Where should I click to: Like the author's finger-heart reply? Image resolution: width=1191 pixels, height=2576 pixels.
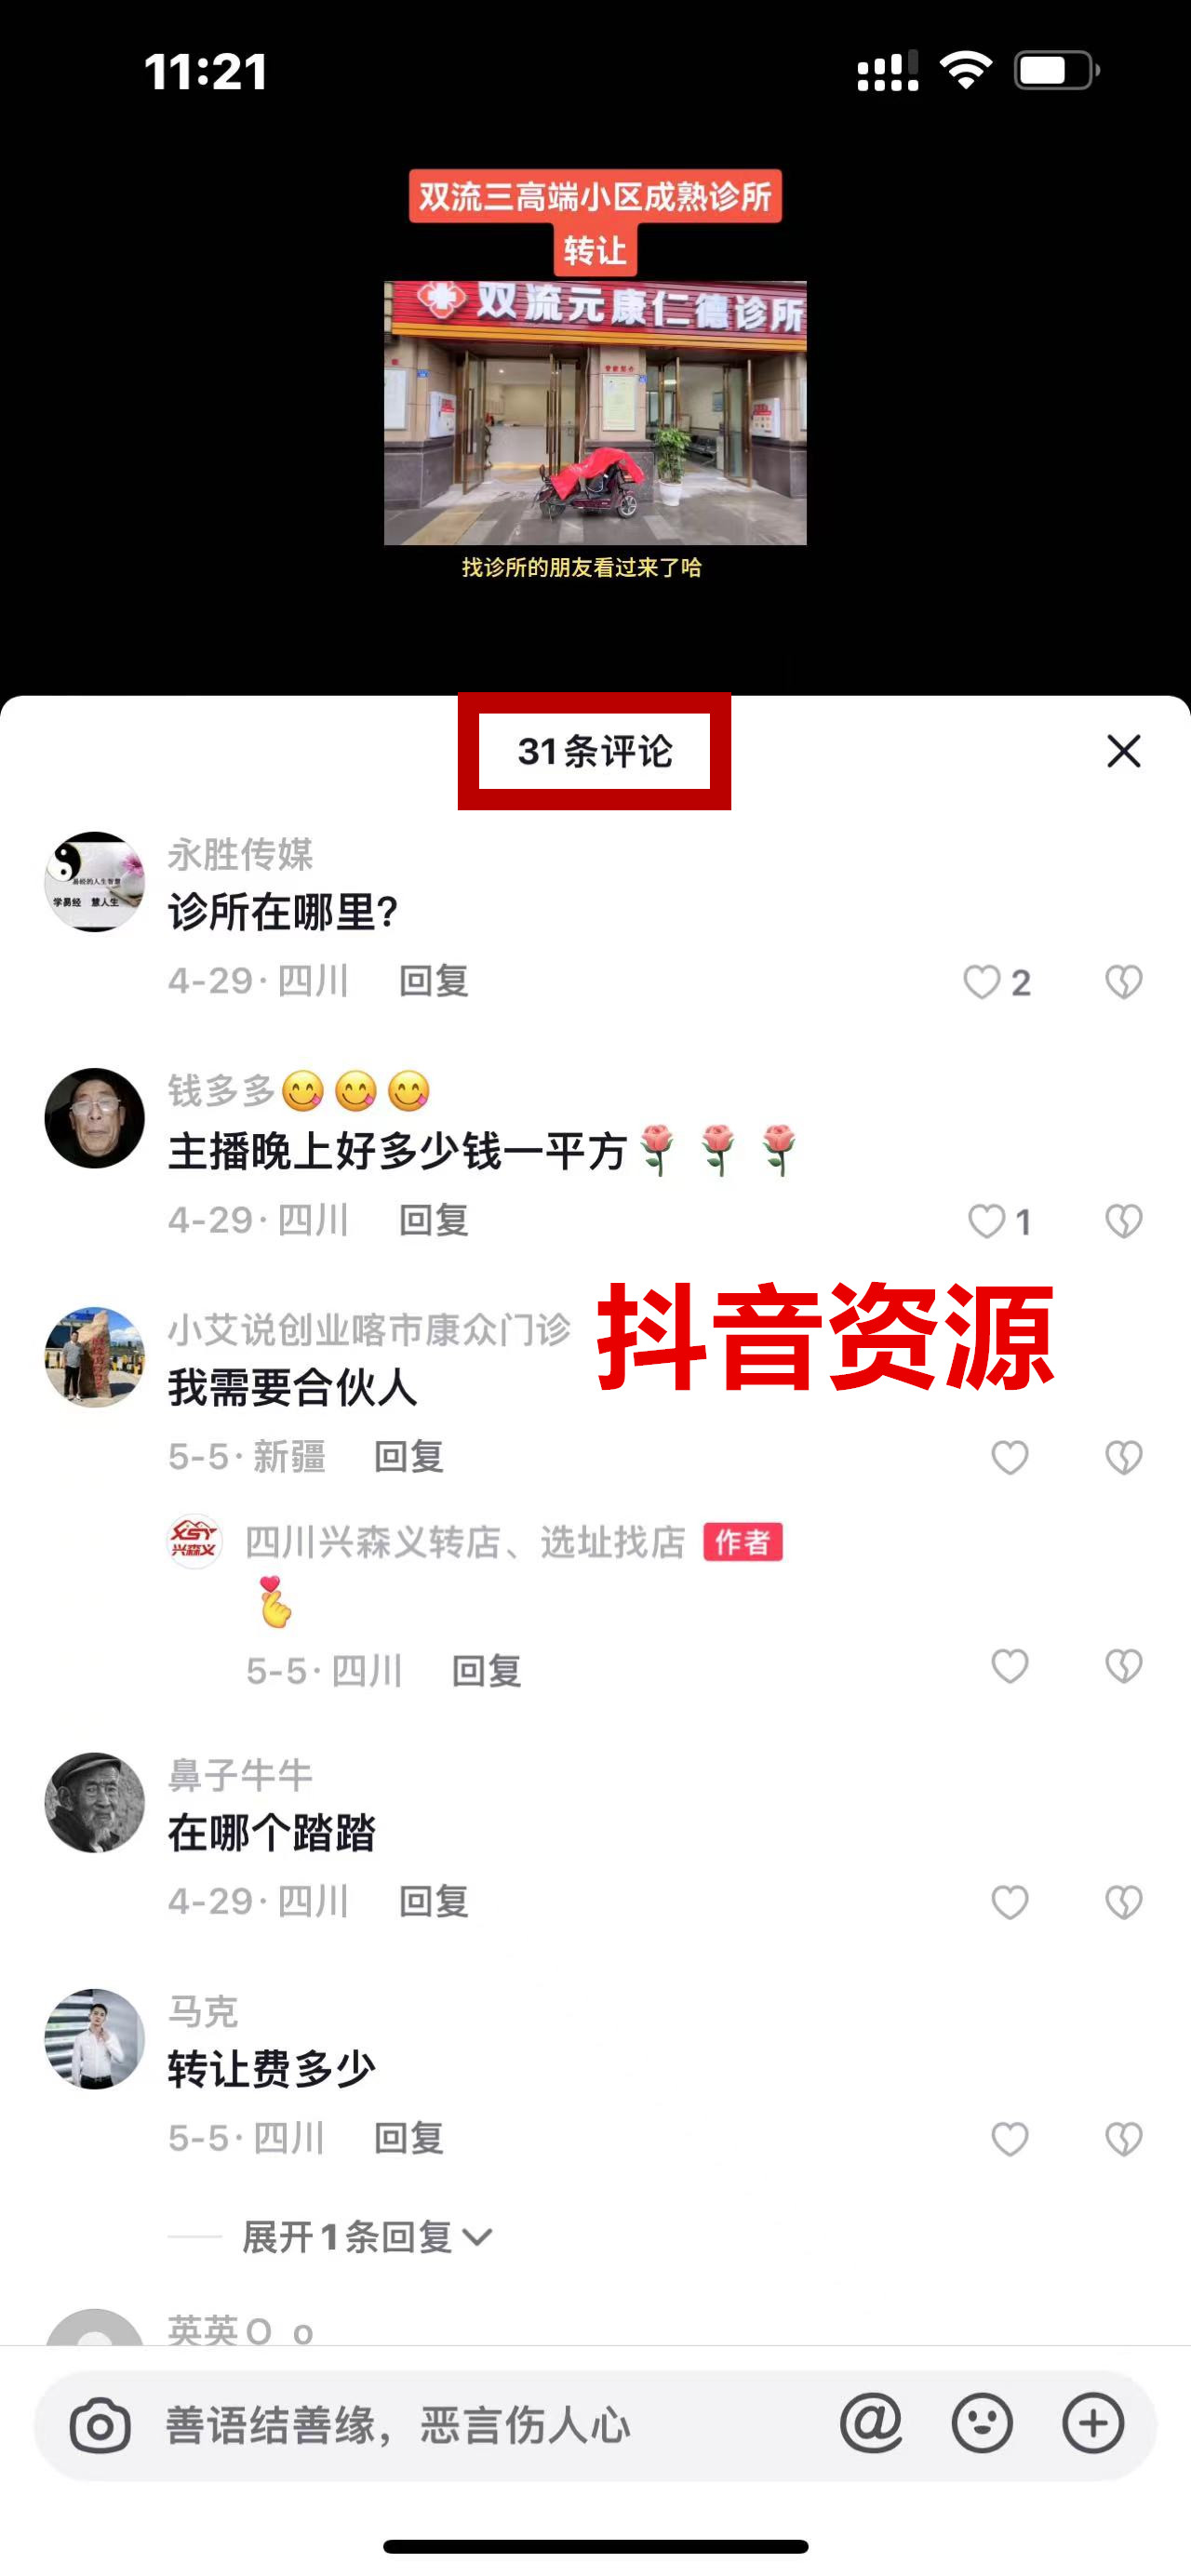click(1010, 1667)
